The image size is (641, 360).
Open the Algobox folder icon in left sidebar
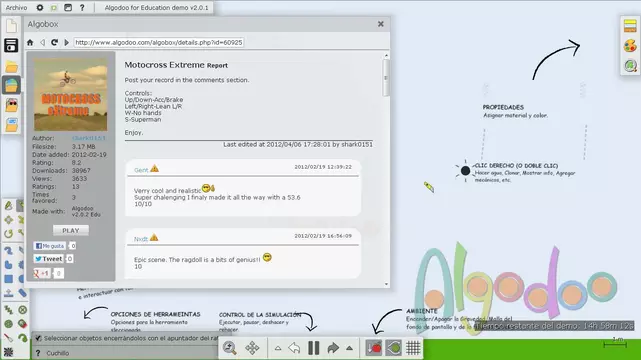click(x=11, y=85)
